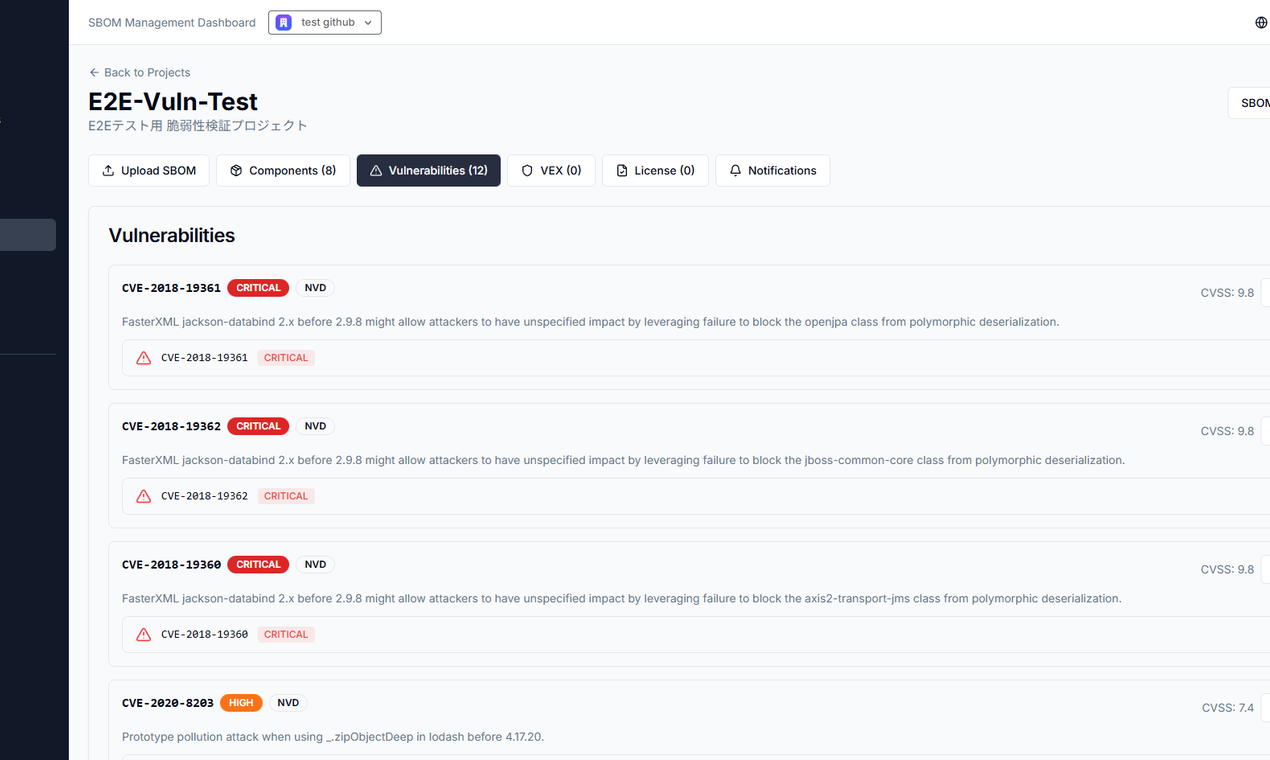Open the test github project dropdown

[324, 22]
